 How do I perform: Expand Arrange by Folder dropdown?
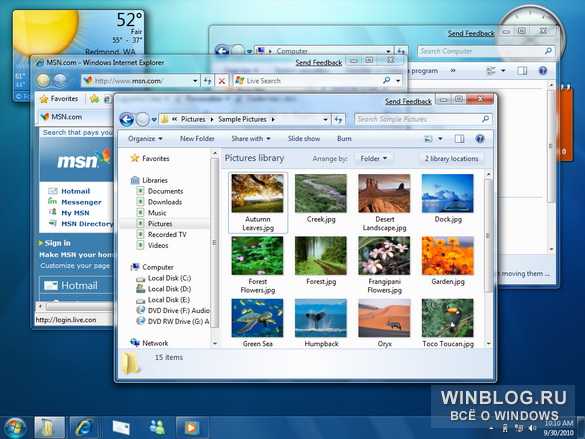coord(373,159)
